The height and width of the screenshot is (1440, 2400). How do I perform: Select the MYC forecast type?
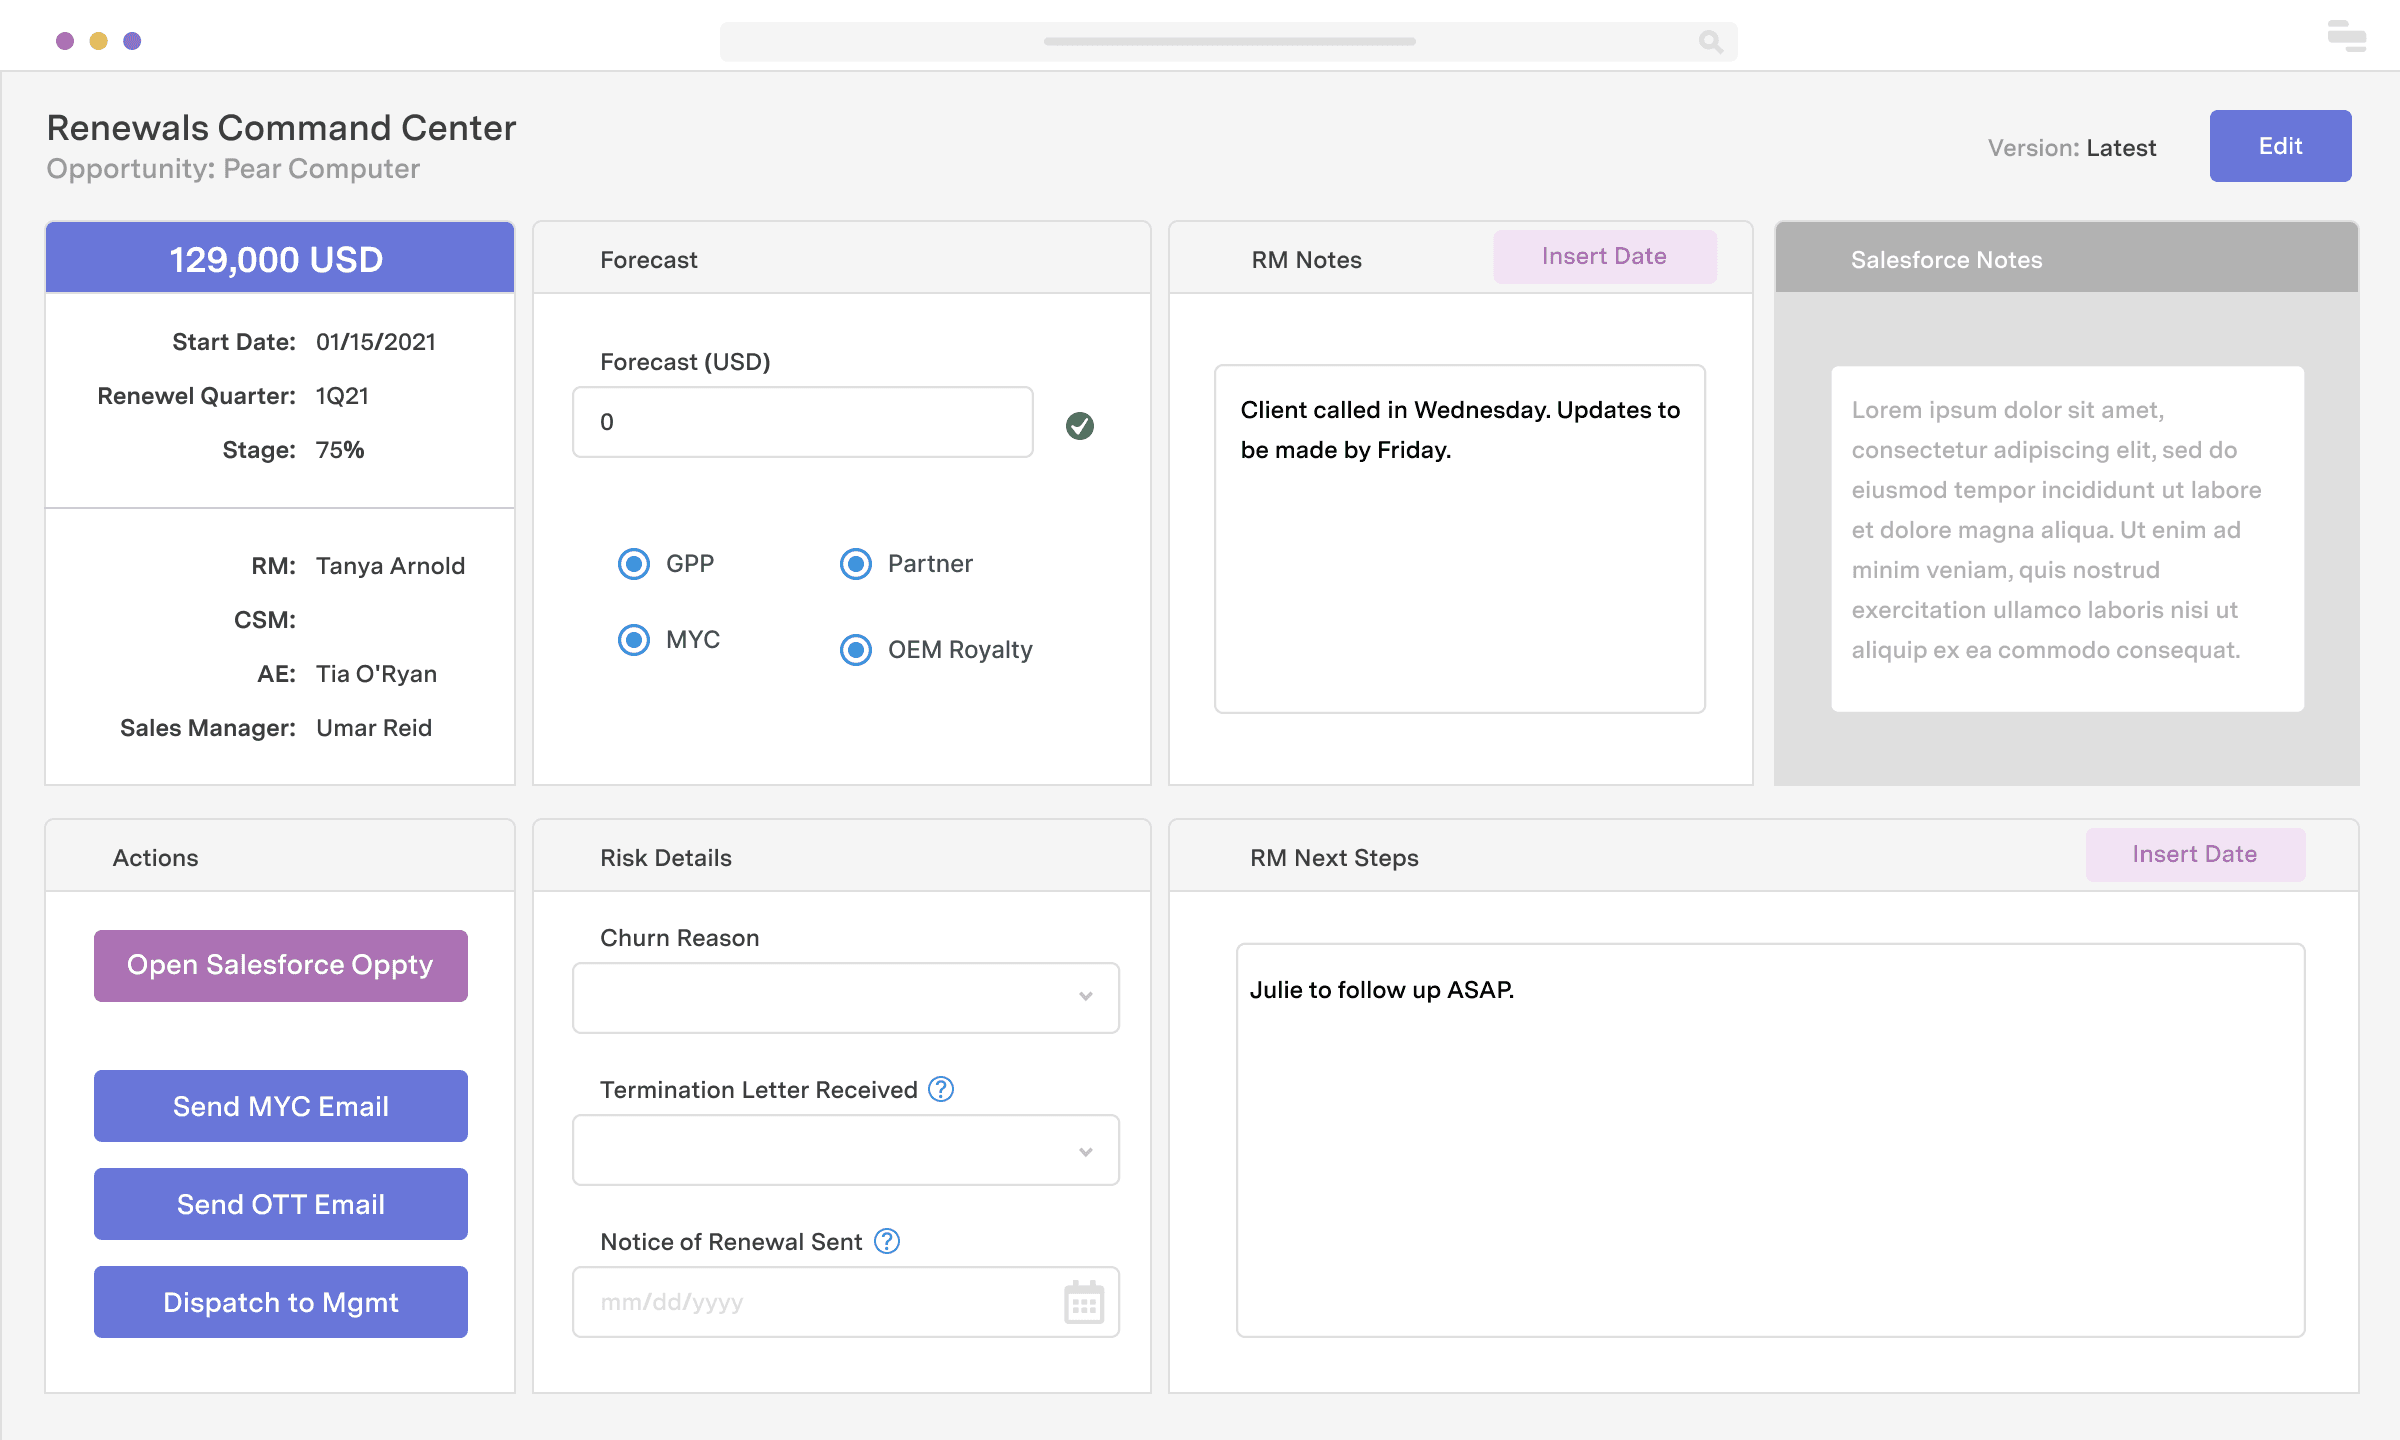pyautogui.click(x=633, y=639)
